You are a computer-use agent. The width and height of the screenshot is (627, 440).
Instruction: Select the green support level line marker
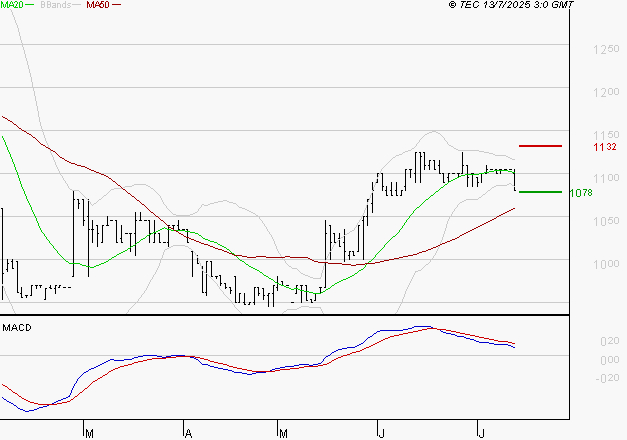pyautogui.click(x=540, y=191)
